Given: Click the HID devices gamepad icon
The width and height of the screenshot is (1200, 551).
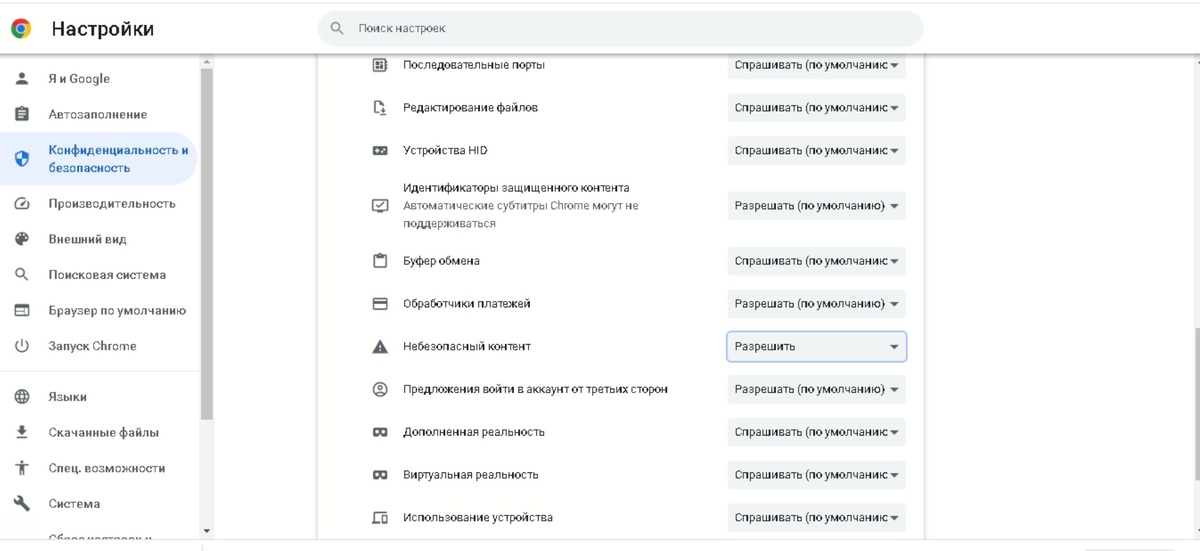Looking at the screenshot, I should click(x=379, y=151).
